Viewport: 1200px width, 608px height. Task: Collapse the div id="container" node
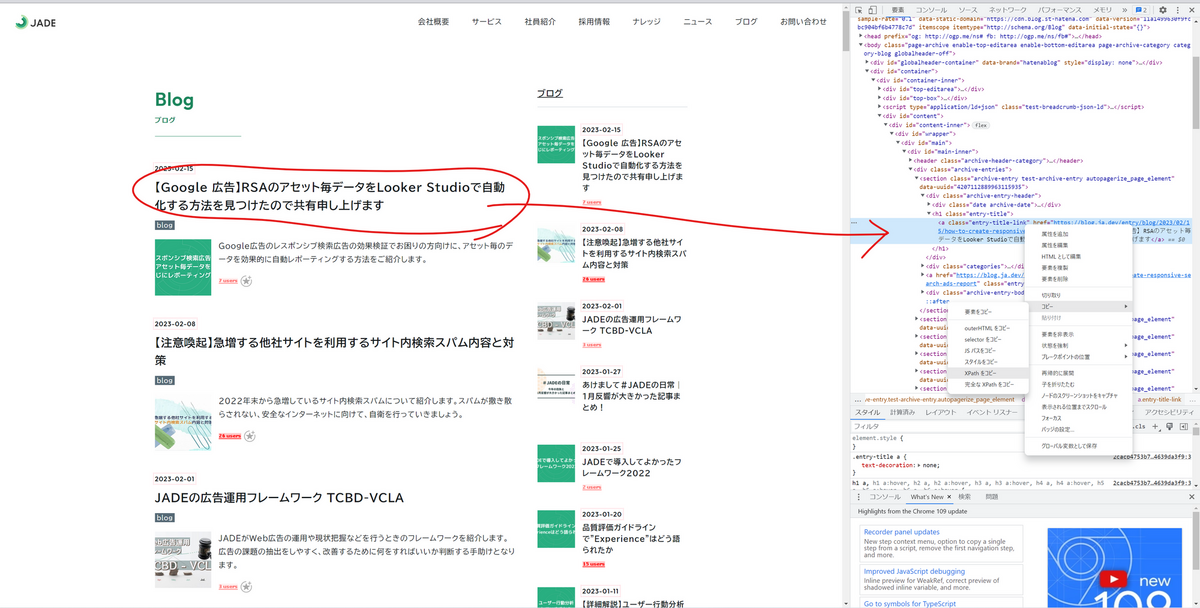click(x=867, y=71)
